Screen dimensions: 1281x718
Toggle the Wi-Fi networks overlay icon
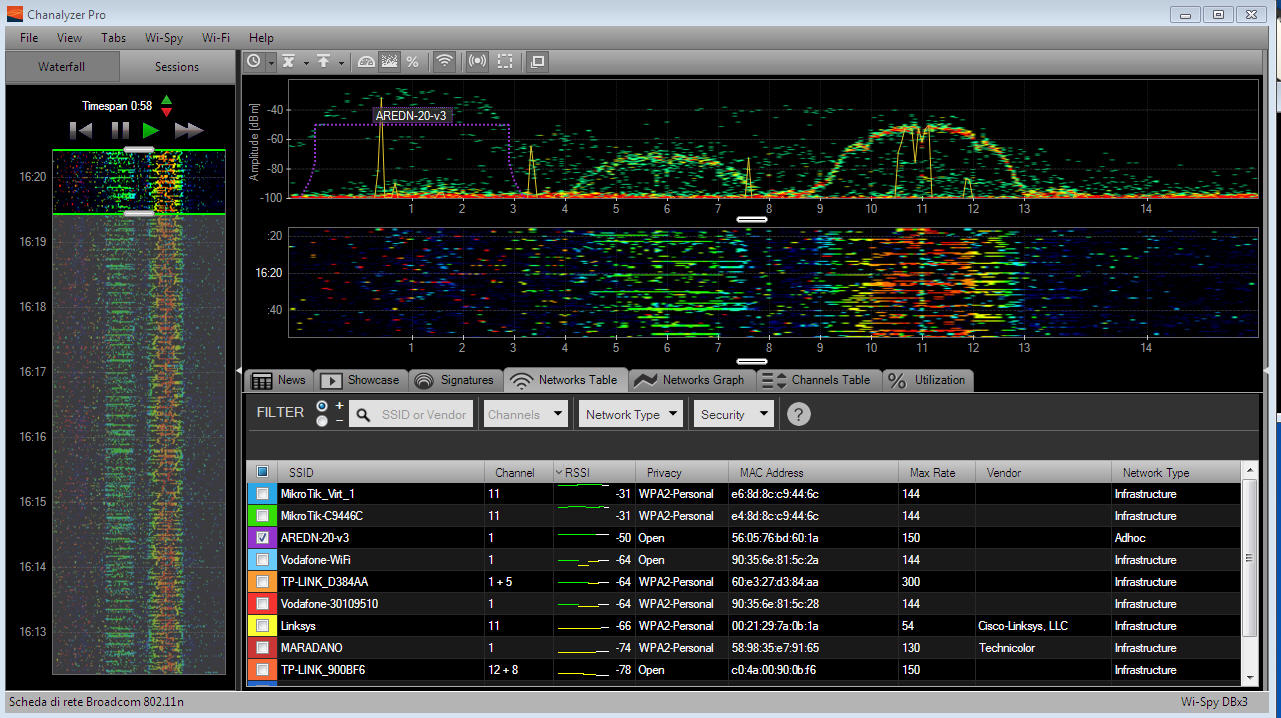click(x=445, y=61)
